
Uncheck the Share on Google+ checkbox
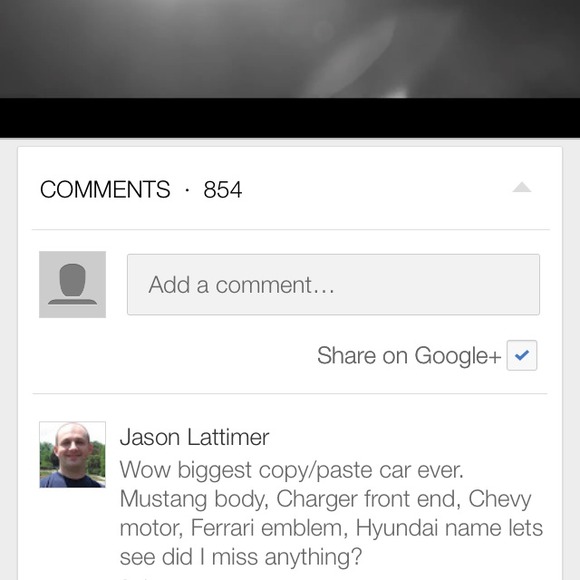pos(522,355)
